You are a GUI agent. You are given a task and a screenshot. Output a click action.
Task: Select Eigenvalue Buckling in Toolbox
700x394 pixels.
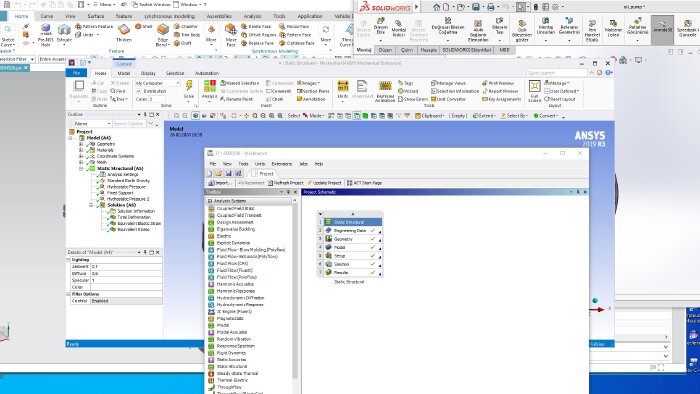pos(235,229)
